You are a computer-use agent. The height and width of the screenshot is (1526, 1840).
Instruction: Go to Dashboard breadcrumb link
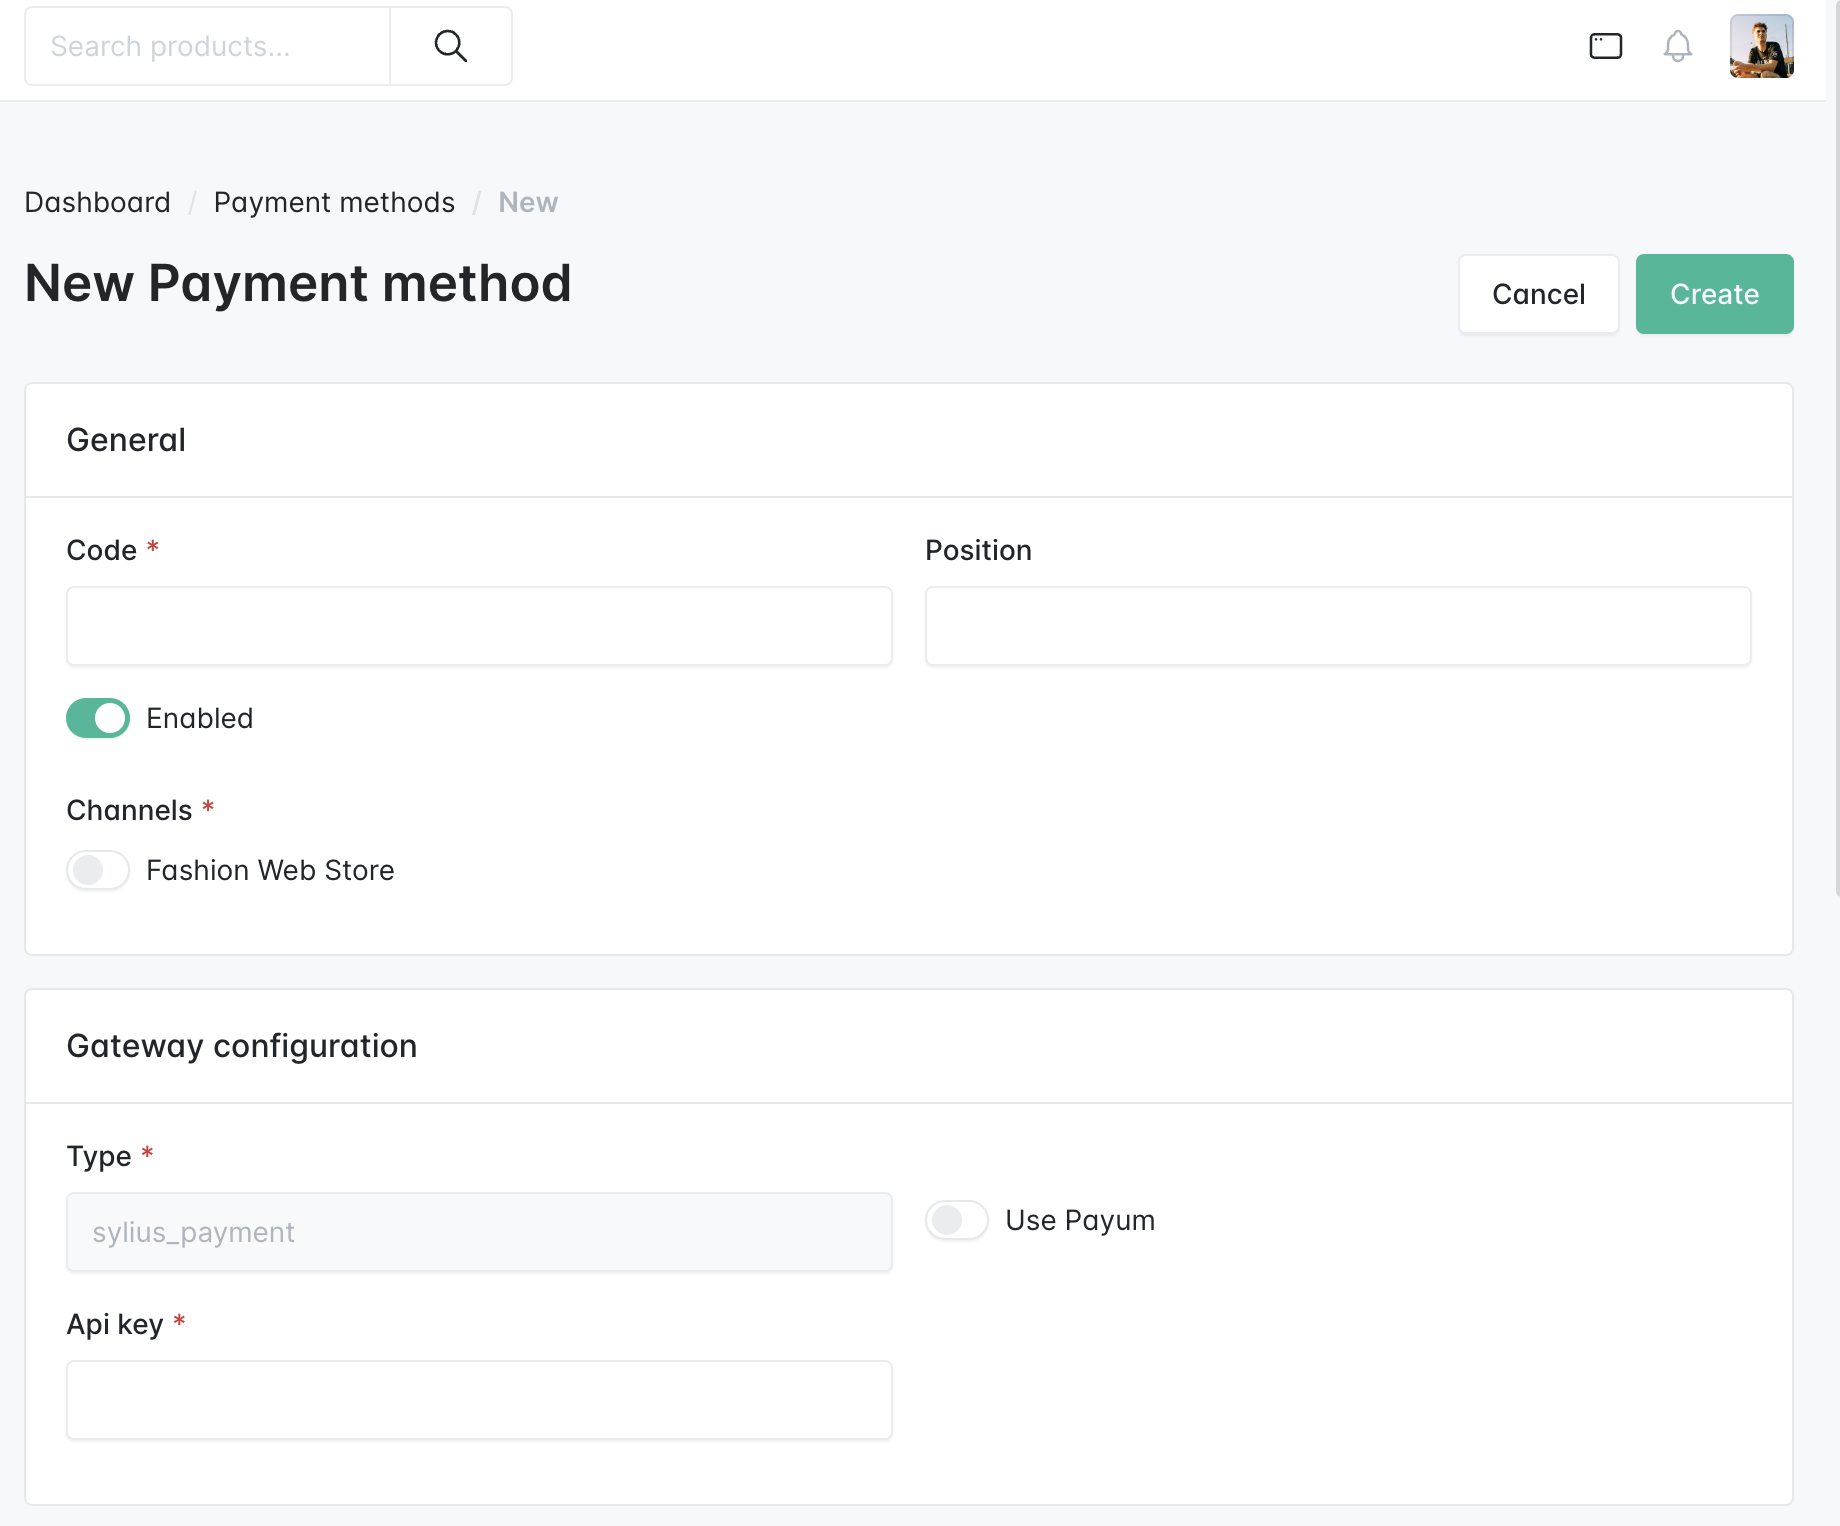[x=98, y=202]
